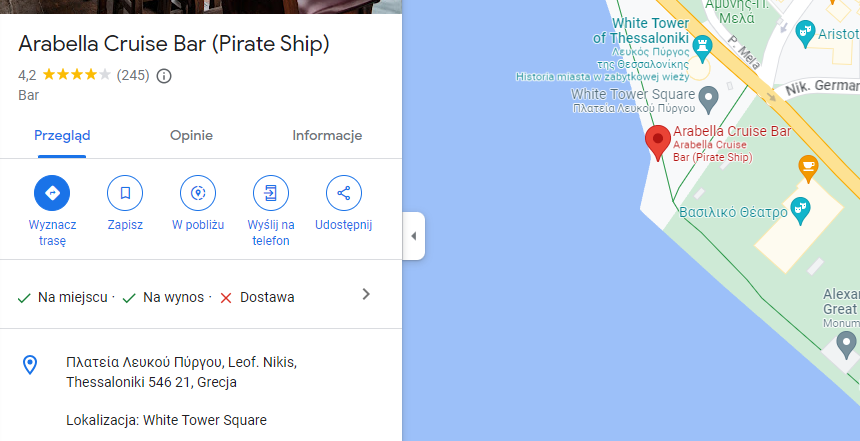
Task: Share place using Udostępnij icon
Action: click(343, 192)
